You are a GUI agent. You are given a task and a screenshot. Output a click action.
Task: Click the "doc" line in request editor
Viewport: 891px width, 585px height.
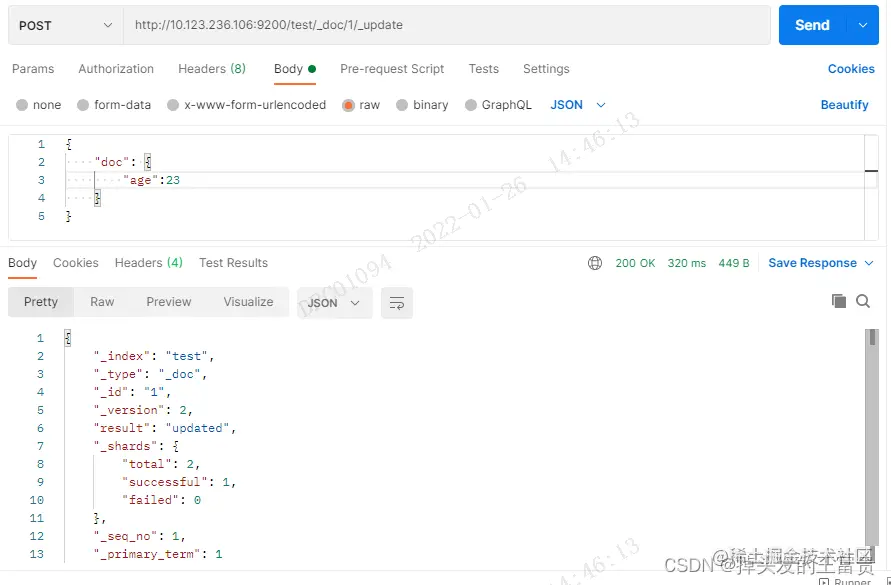123,162
